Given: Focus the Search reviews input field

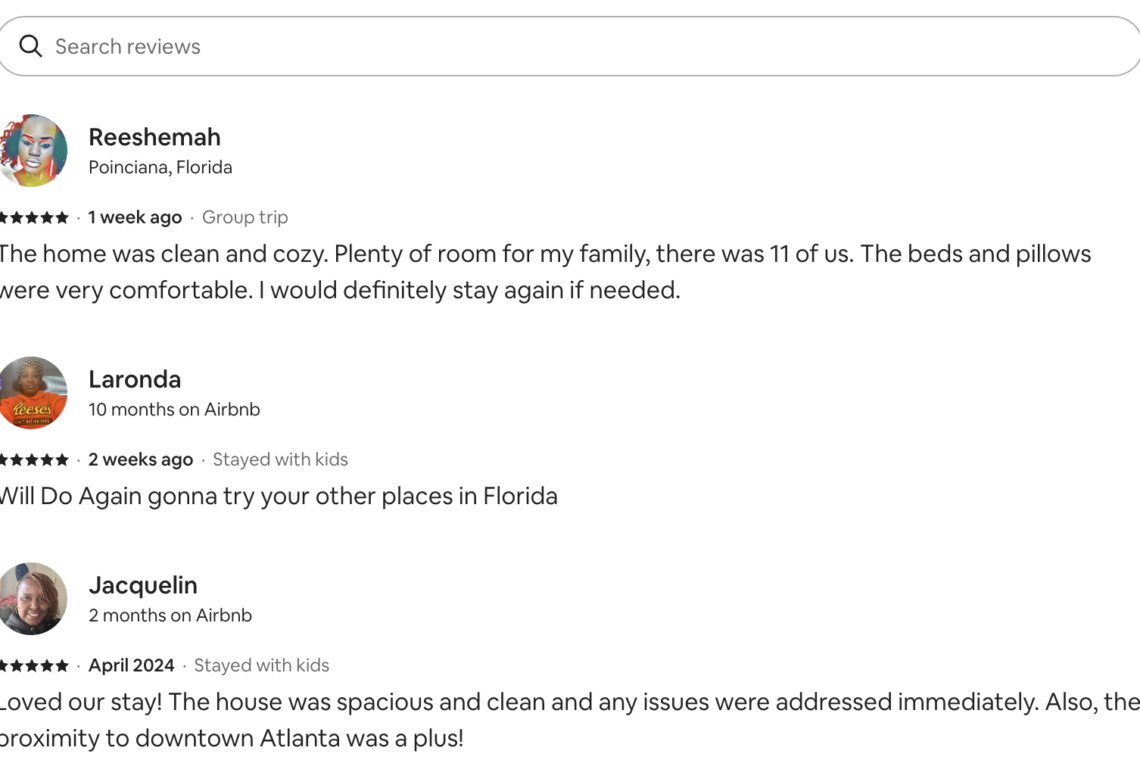Looking at the screenshot, I should (x=580, y=46).
